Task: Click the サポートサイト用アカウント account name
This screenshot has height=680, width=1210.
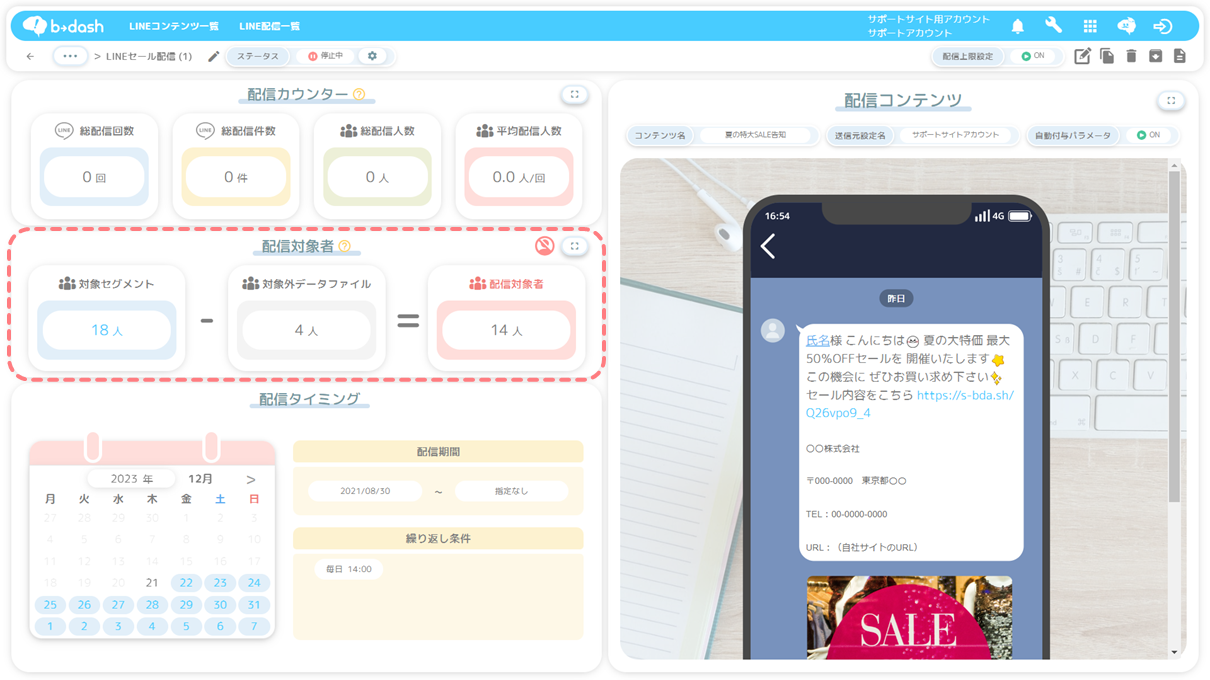Action: click(x=929, y=19)
